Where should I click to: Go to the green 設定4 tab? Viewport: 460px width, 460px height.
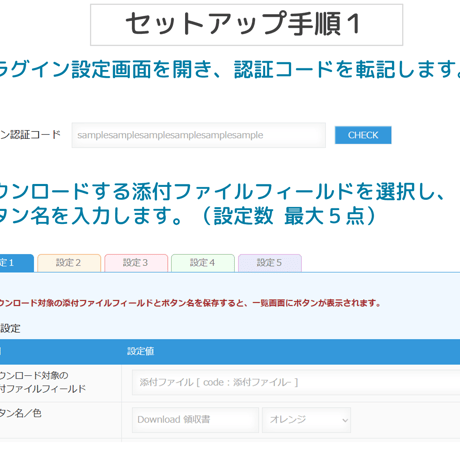point(203,263)
